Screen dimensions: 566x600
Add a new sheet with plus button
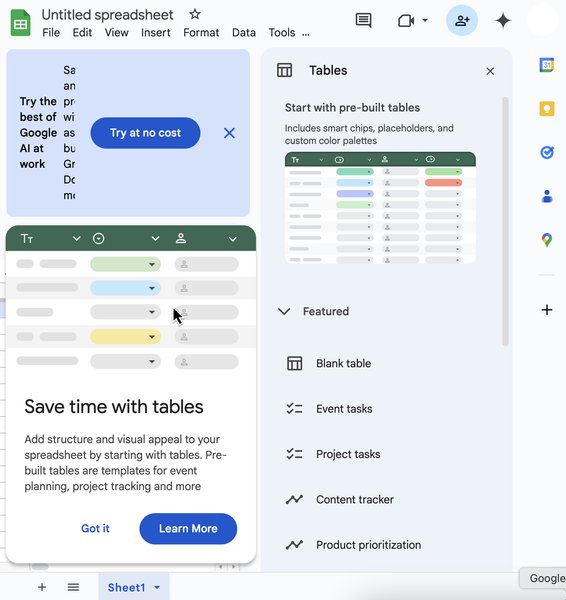[42, 587]
